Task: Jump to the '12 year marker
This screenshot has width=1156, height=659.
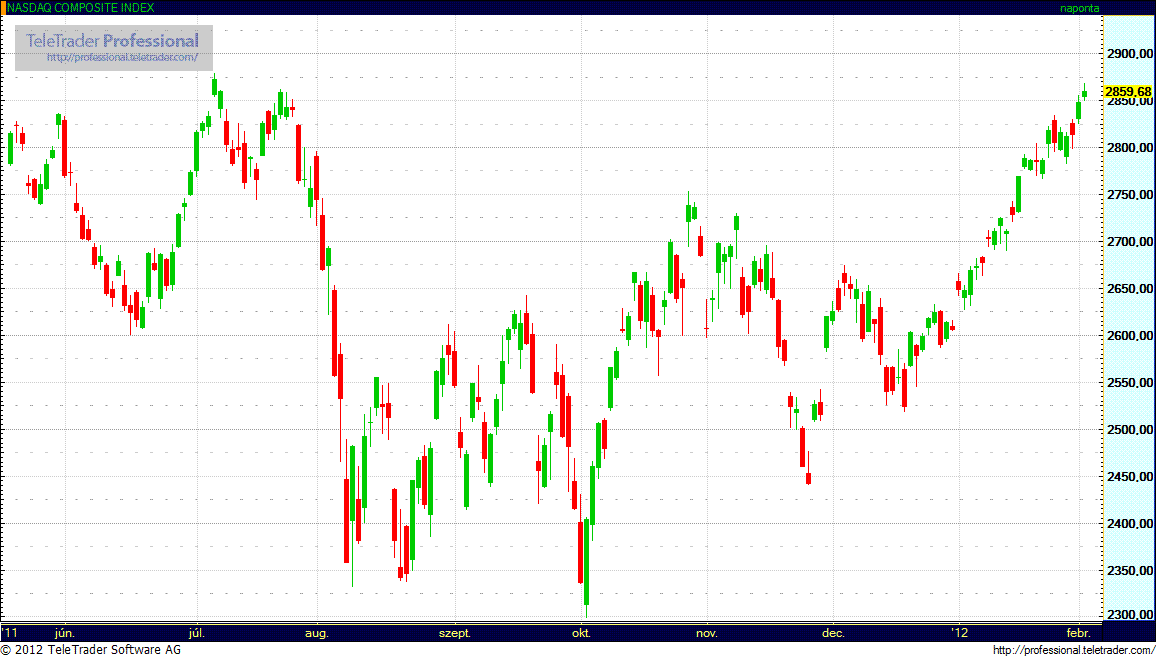Action: (960, 633)
